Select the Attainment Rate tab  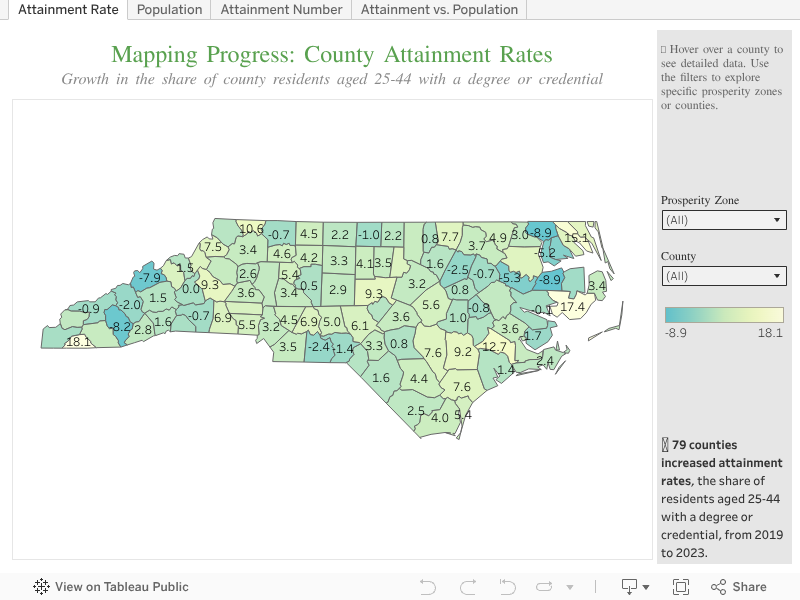coord(68,10)
